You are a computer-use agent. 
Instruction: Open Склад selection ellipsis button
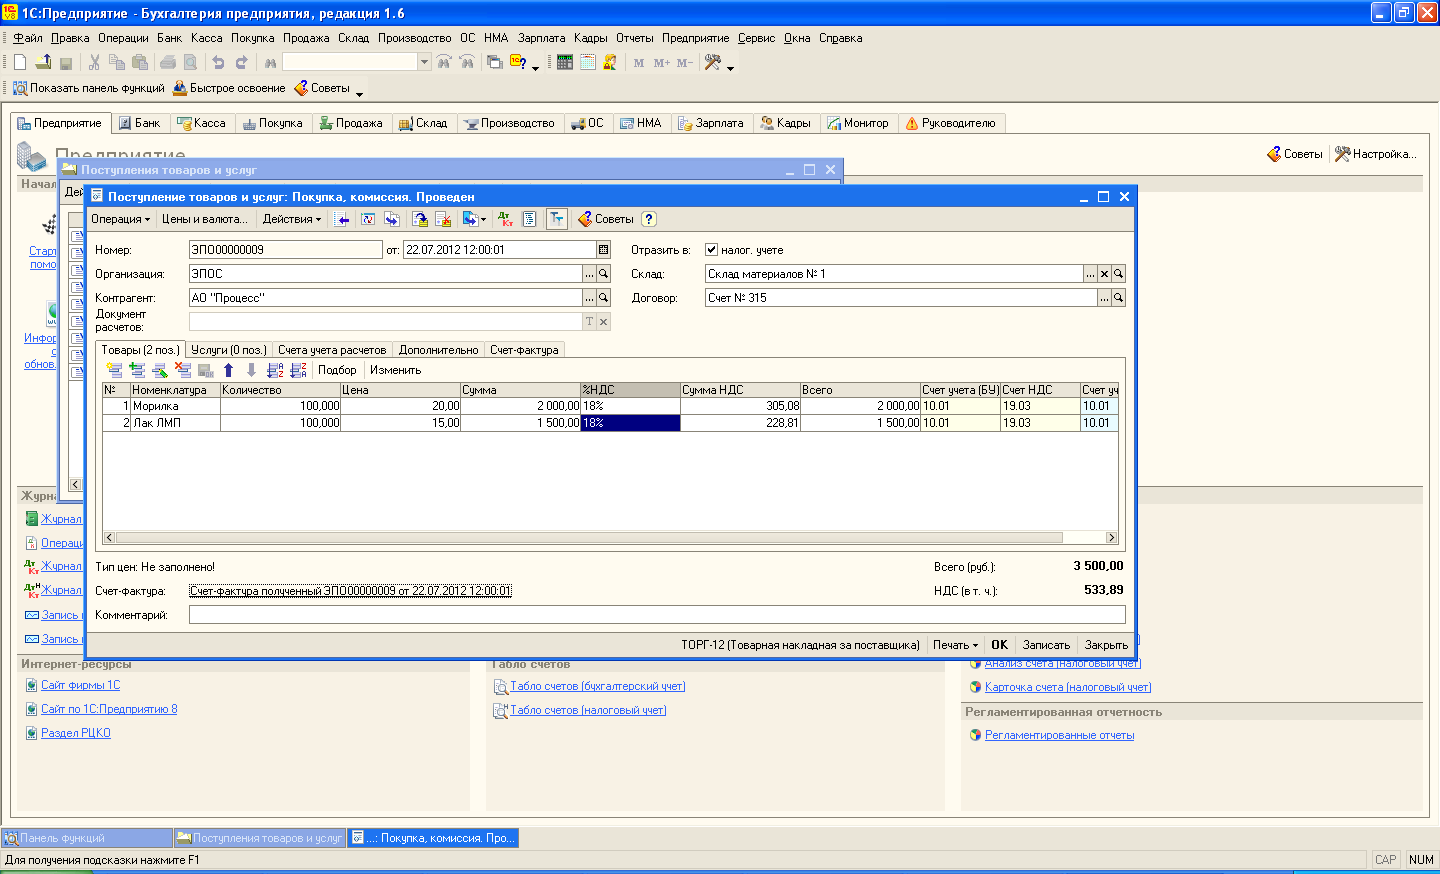(1090, 274)
